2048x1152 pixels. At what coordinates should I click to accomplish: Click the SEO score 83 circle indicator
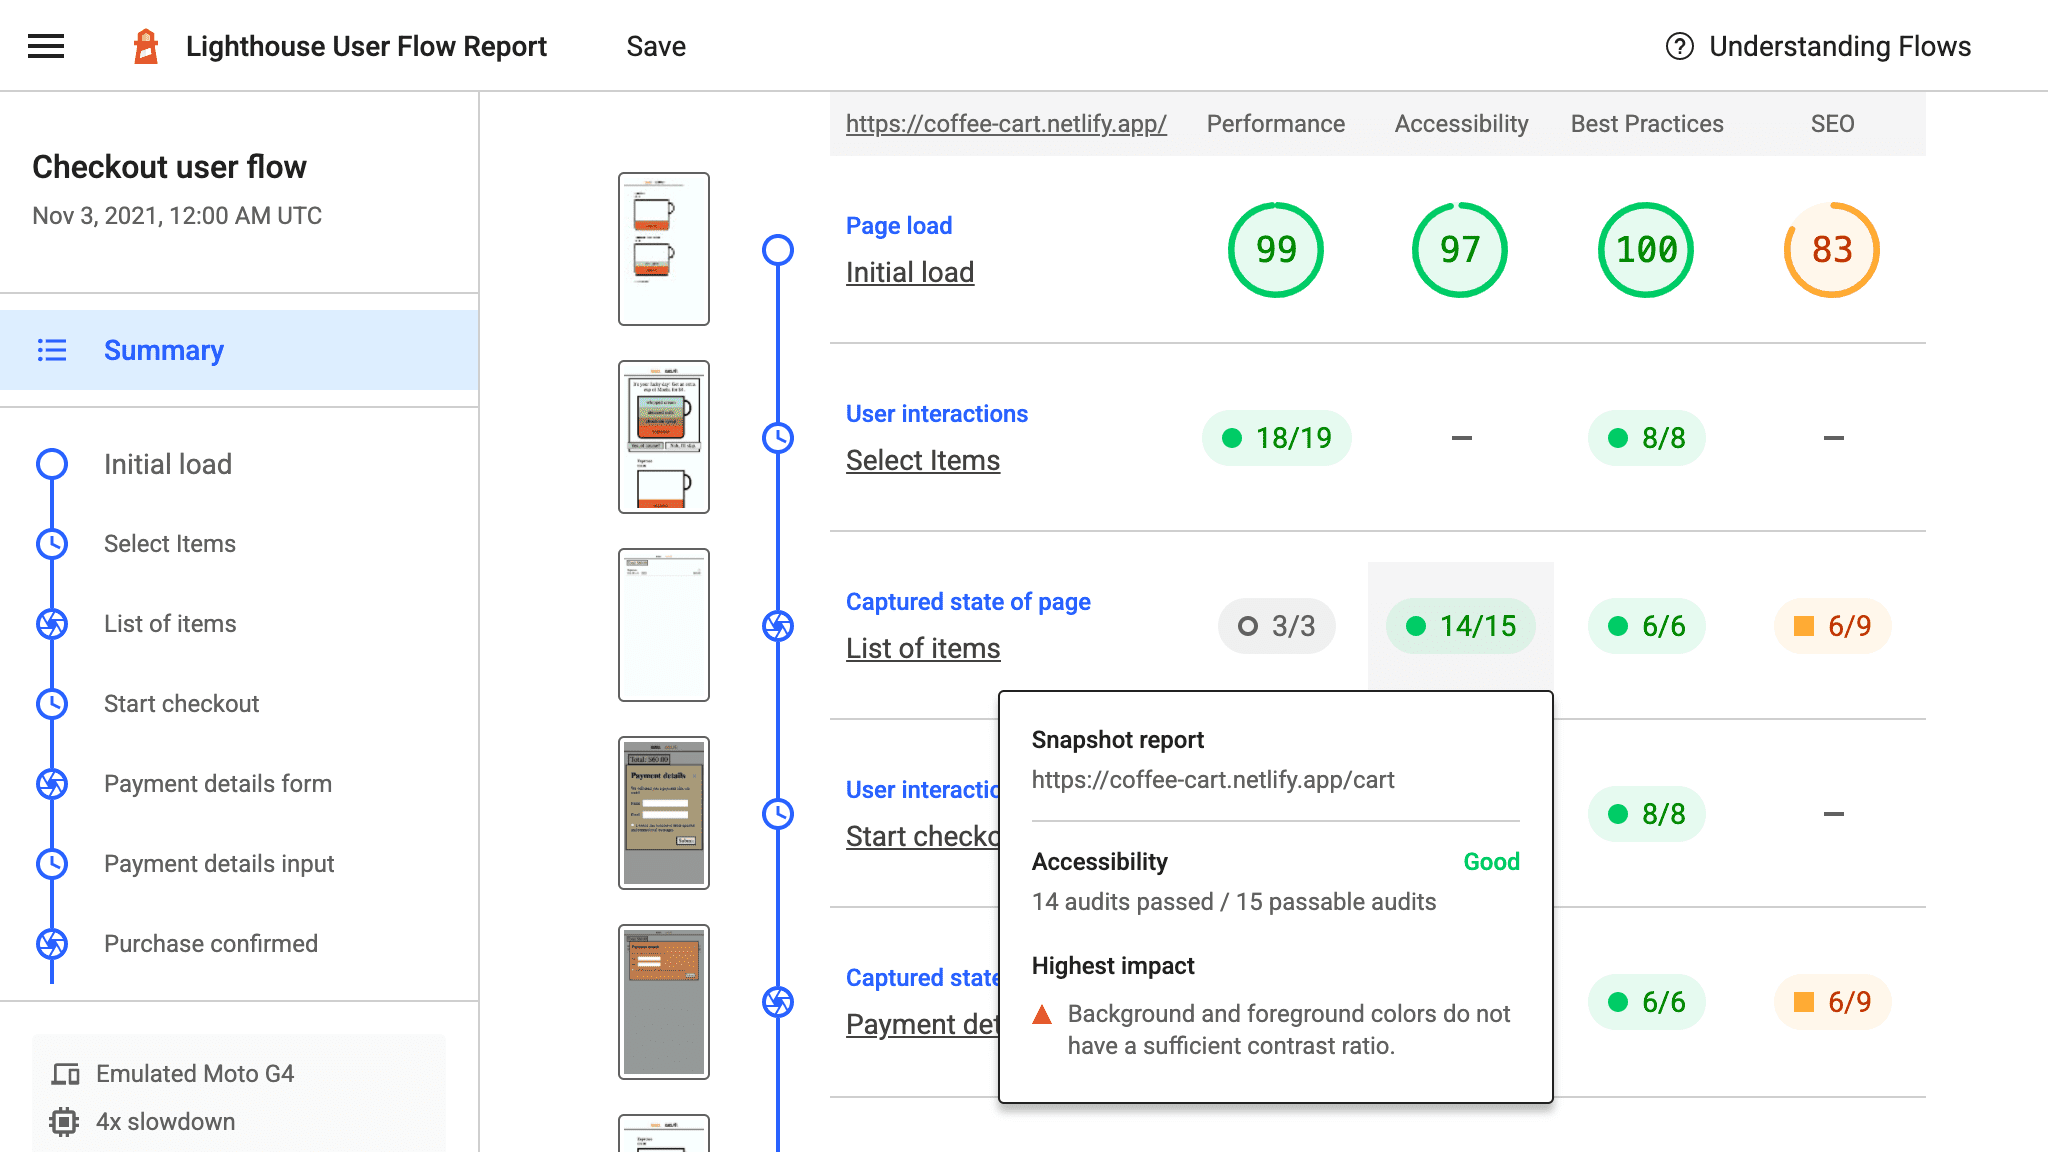coord(1831,250)
